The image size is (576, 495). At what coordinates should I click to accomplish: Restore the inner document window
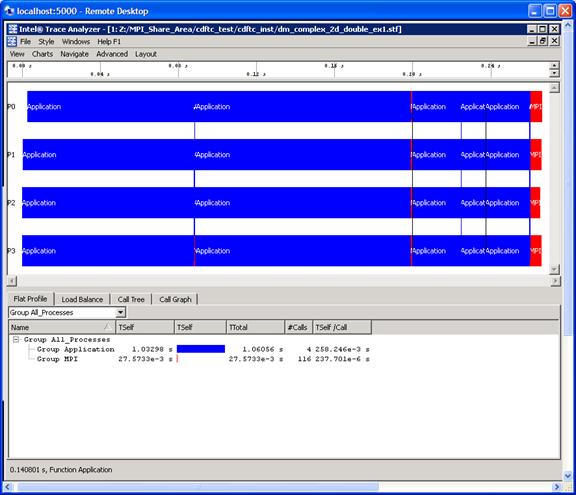543,41
